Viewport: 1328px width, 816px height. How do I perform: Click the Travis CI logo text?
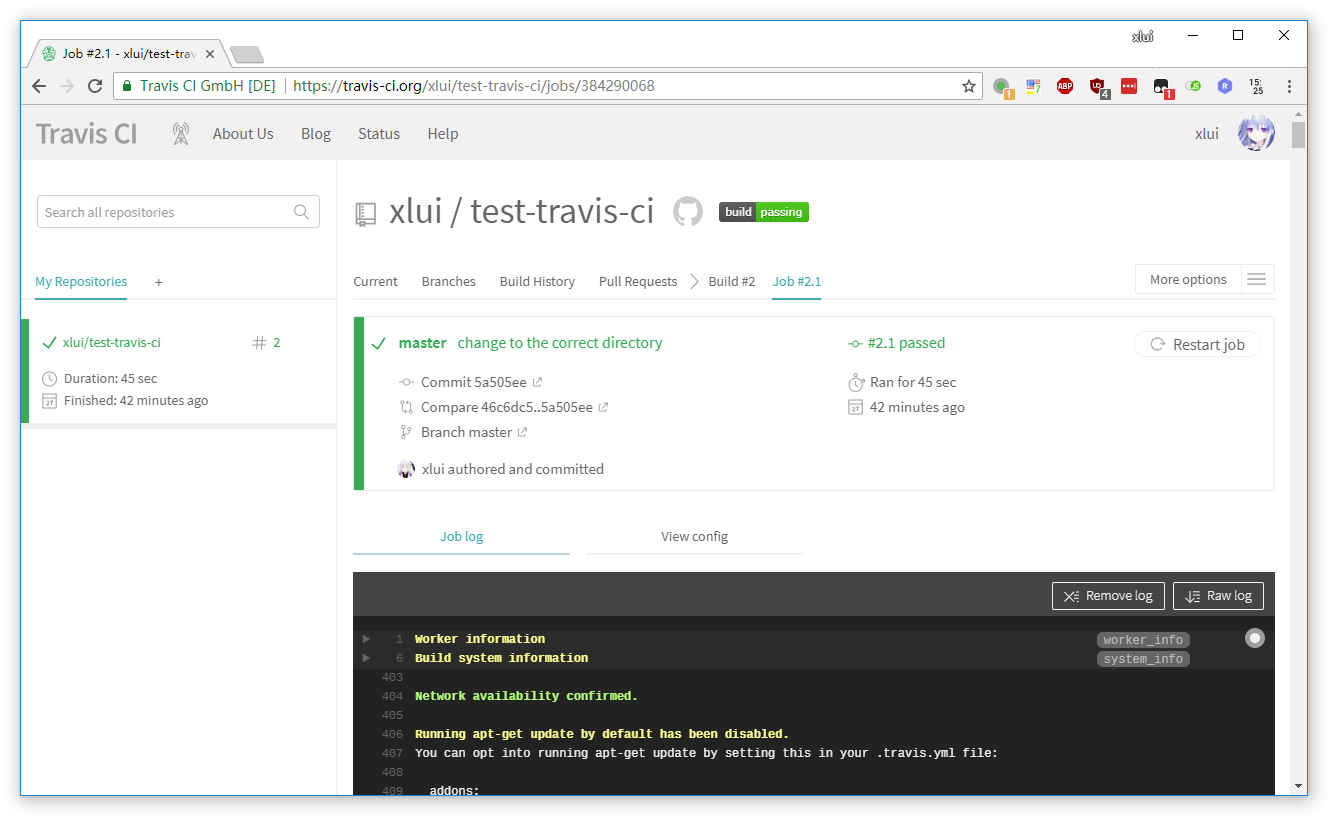coord(86,134)
